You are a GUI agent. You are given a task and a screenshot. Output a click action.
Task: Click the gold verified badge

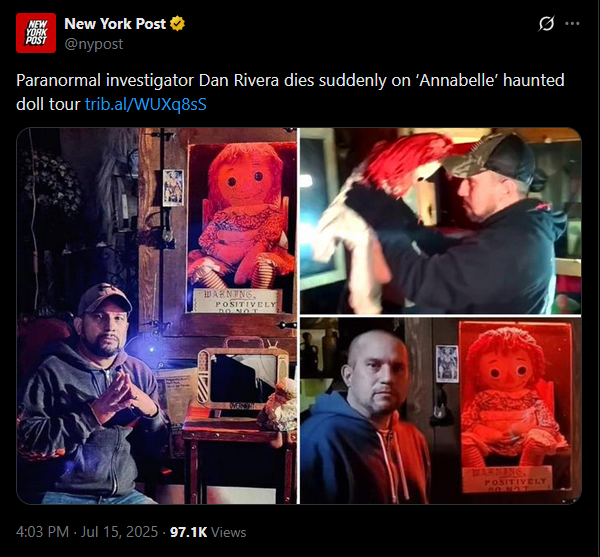click(178, 24)
